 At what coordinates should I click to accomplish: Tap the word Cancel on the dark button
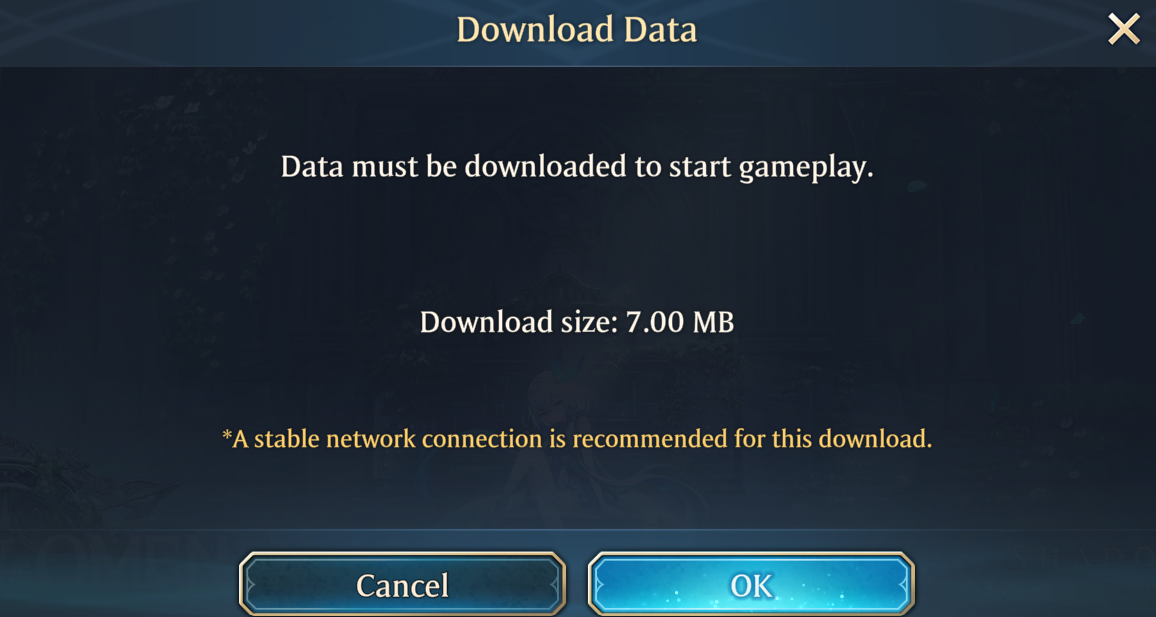[403, 586]
